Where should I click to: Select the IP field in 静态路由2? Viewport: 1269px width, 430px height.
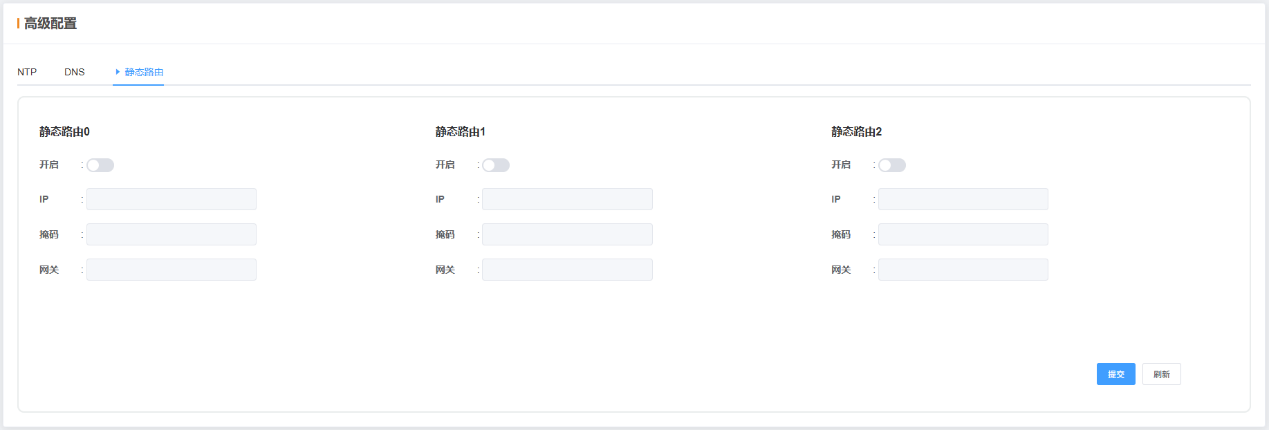tap(963, 199)
